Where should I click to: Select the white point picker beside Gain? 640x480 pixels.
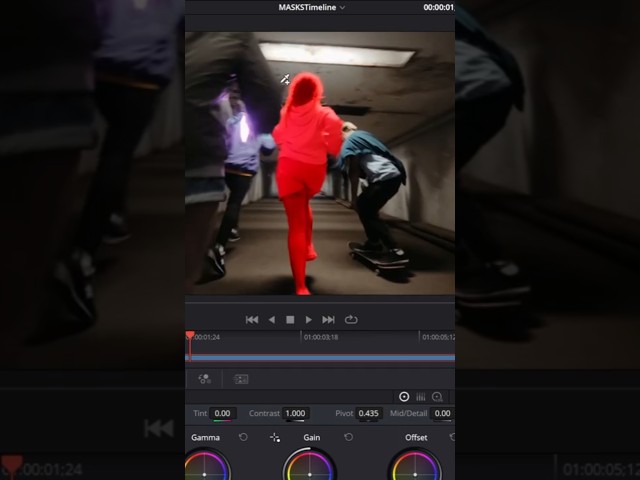[x=275, y=438]
